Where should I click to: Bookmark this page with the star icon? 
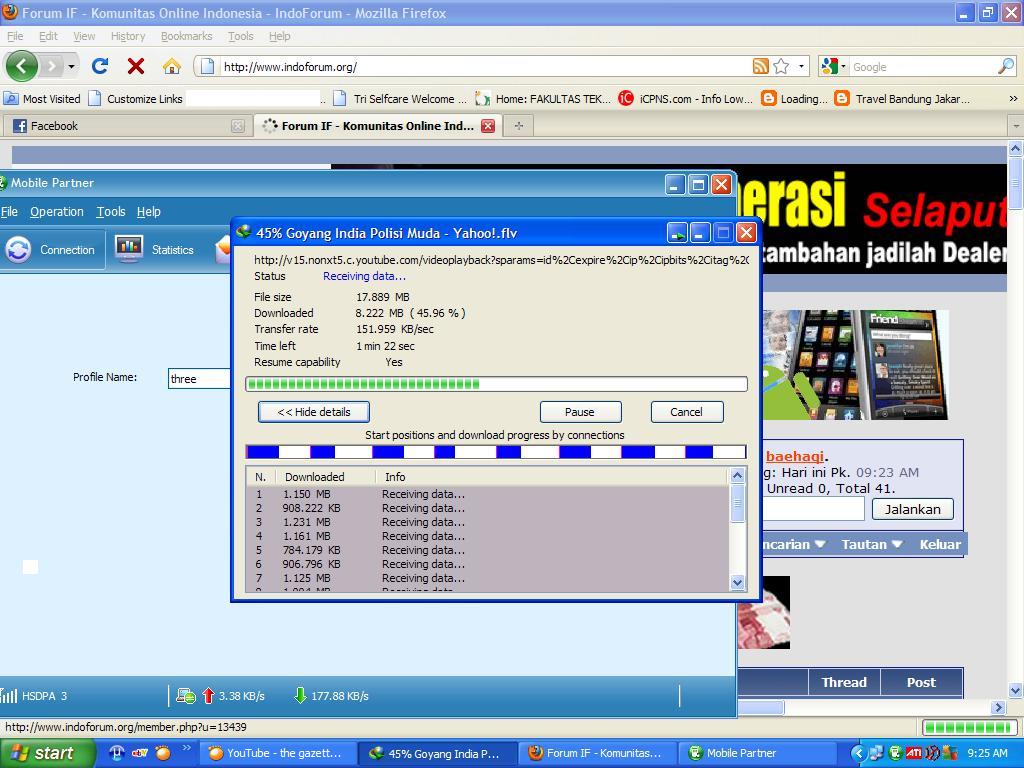point(781,66)
